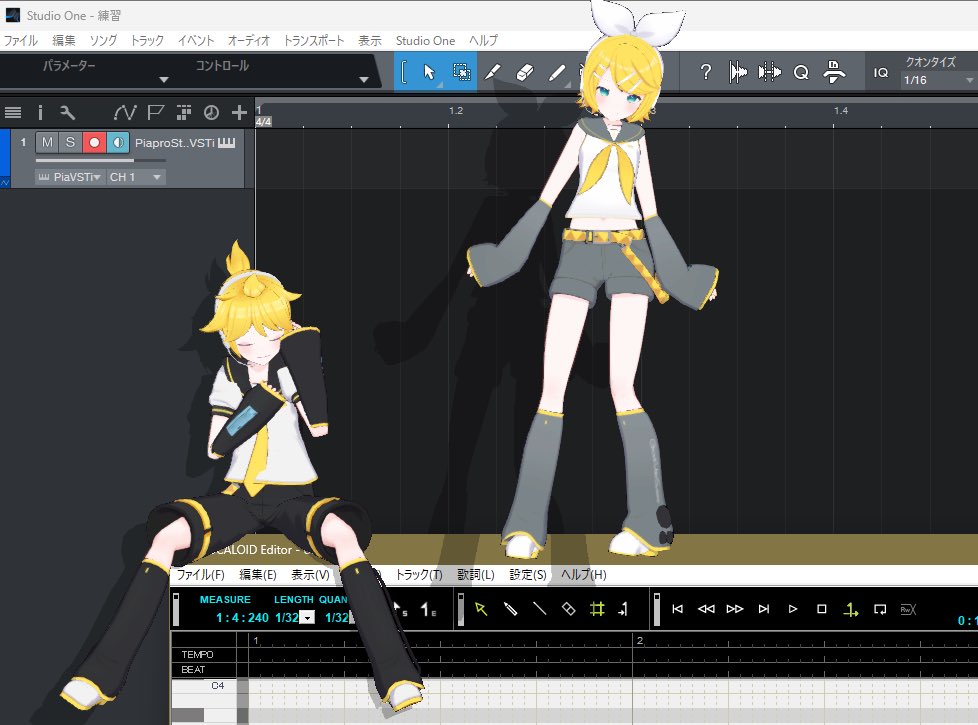Select the VOCALOID Editor eraser tool

568,609
